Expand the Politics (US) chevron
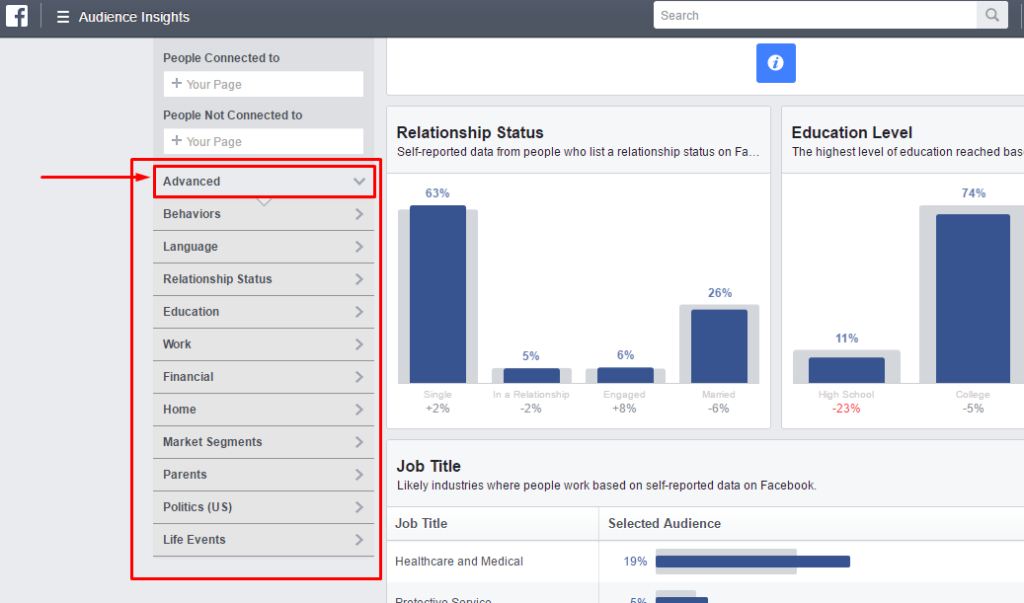This screenshot has height=603, width=1024. pyautogui.click(x=359, y=508)
